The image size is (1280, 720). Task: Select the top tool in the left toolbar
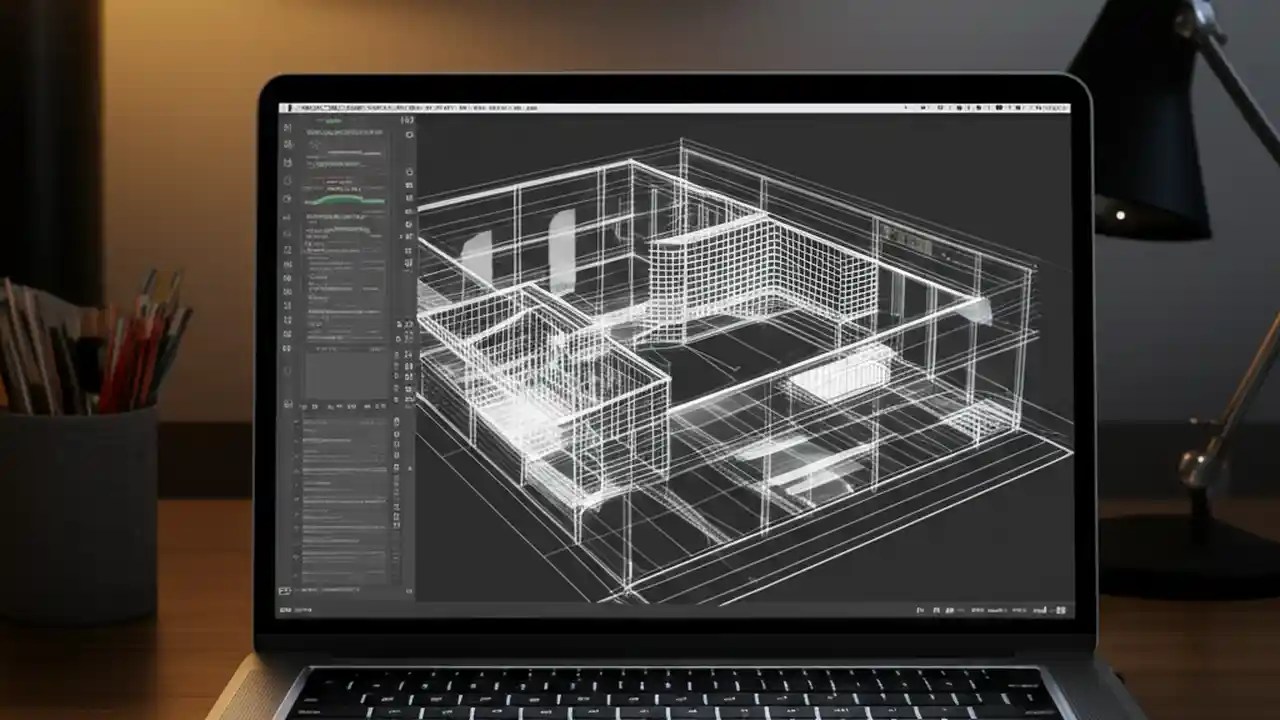click(x=288, y=125)
